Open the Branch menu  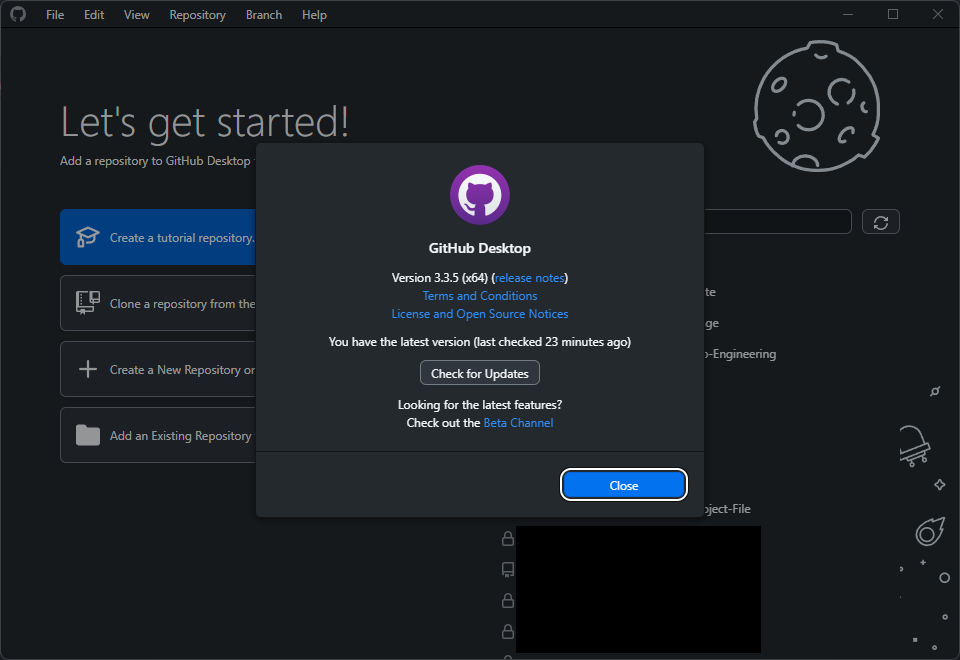point(263,14)
